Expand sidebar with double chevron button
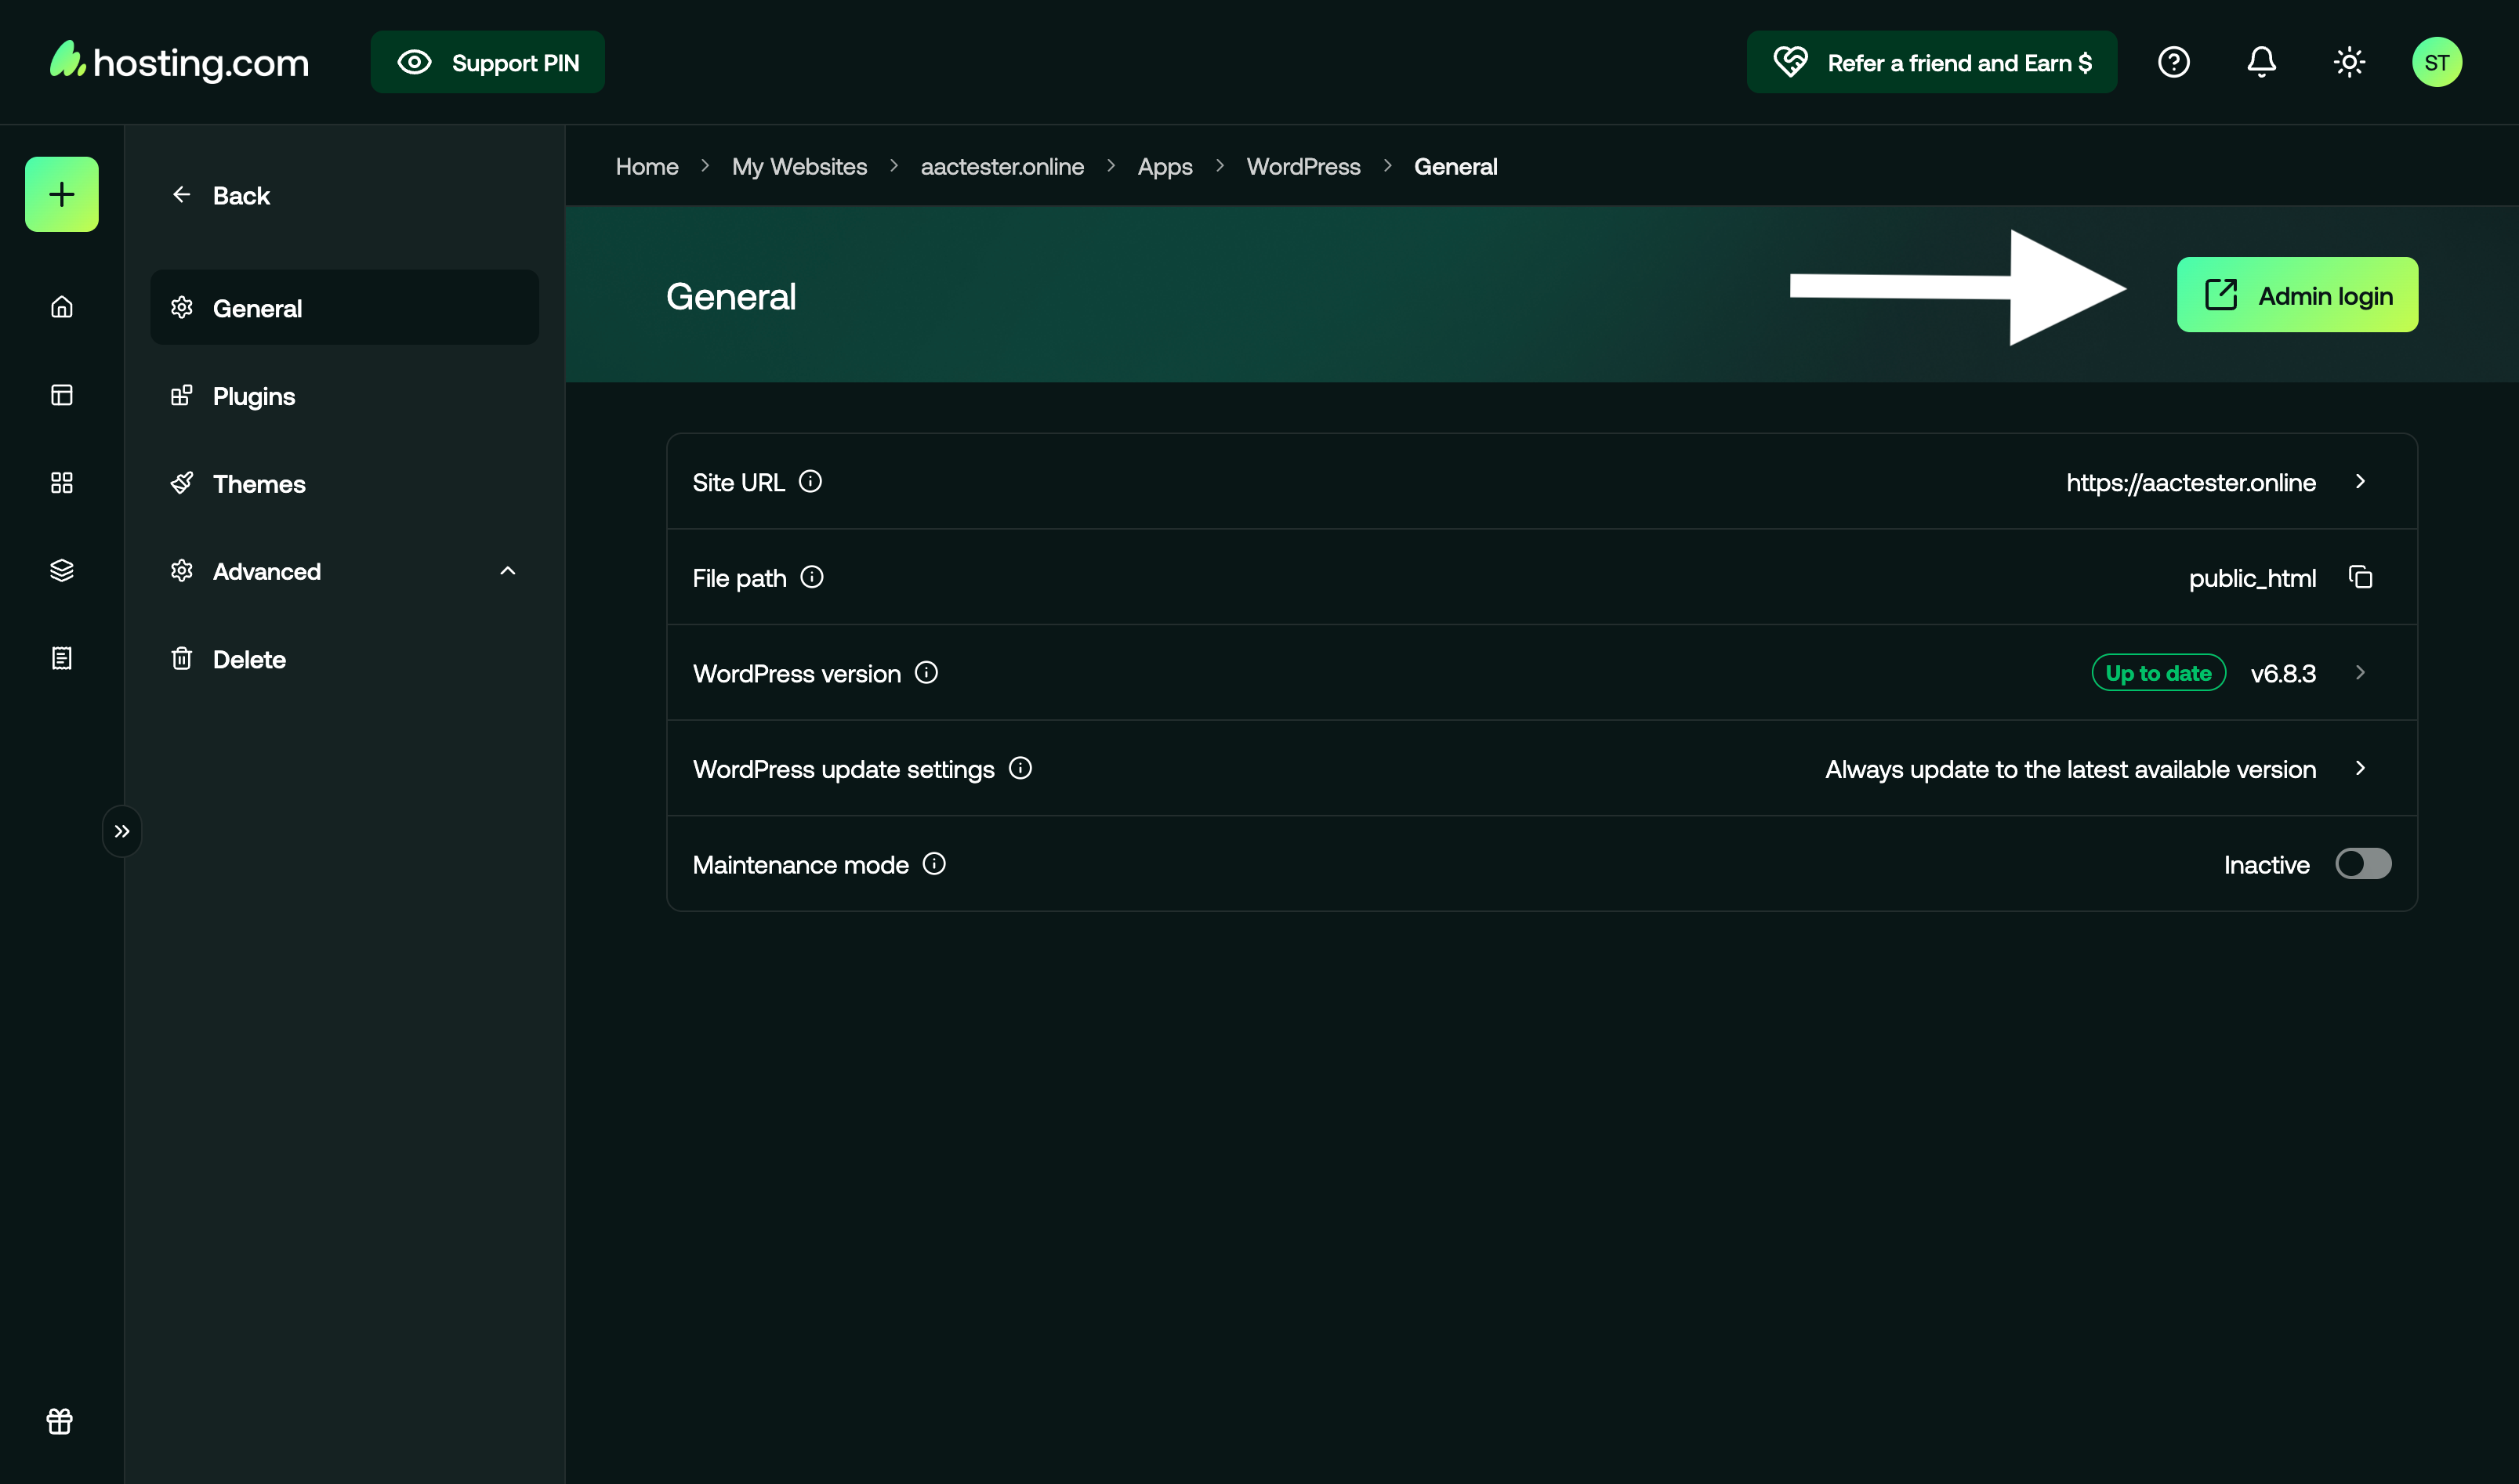2519x1484 pixels. click(x=122, y=831)
